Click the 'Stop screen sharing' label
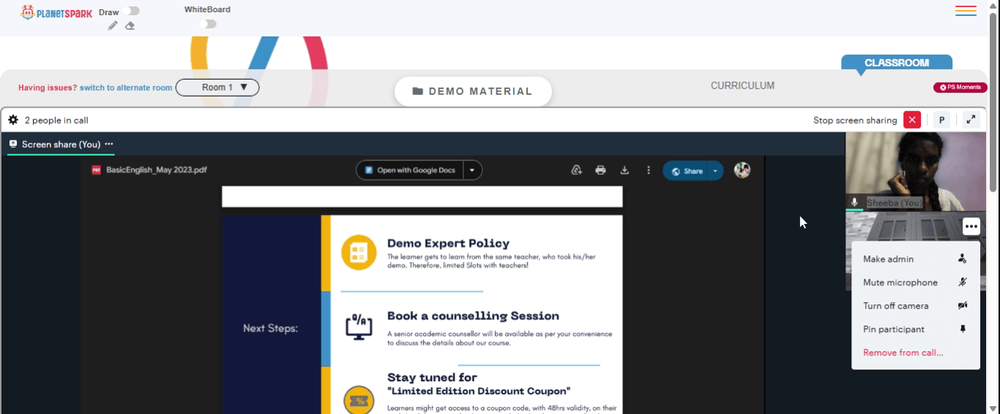The height and width of the screenshot is (414, 1000). tap(855, 120)
